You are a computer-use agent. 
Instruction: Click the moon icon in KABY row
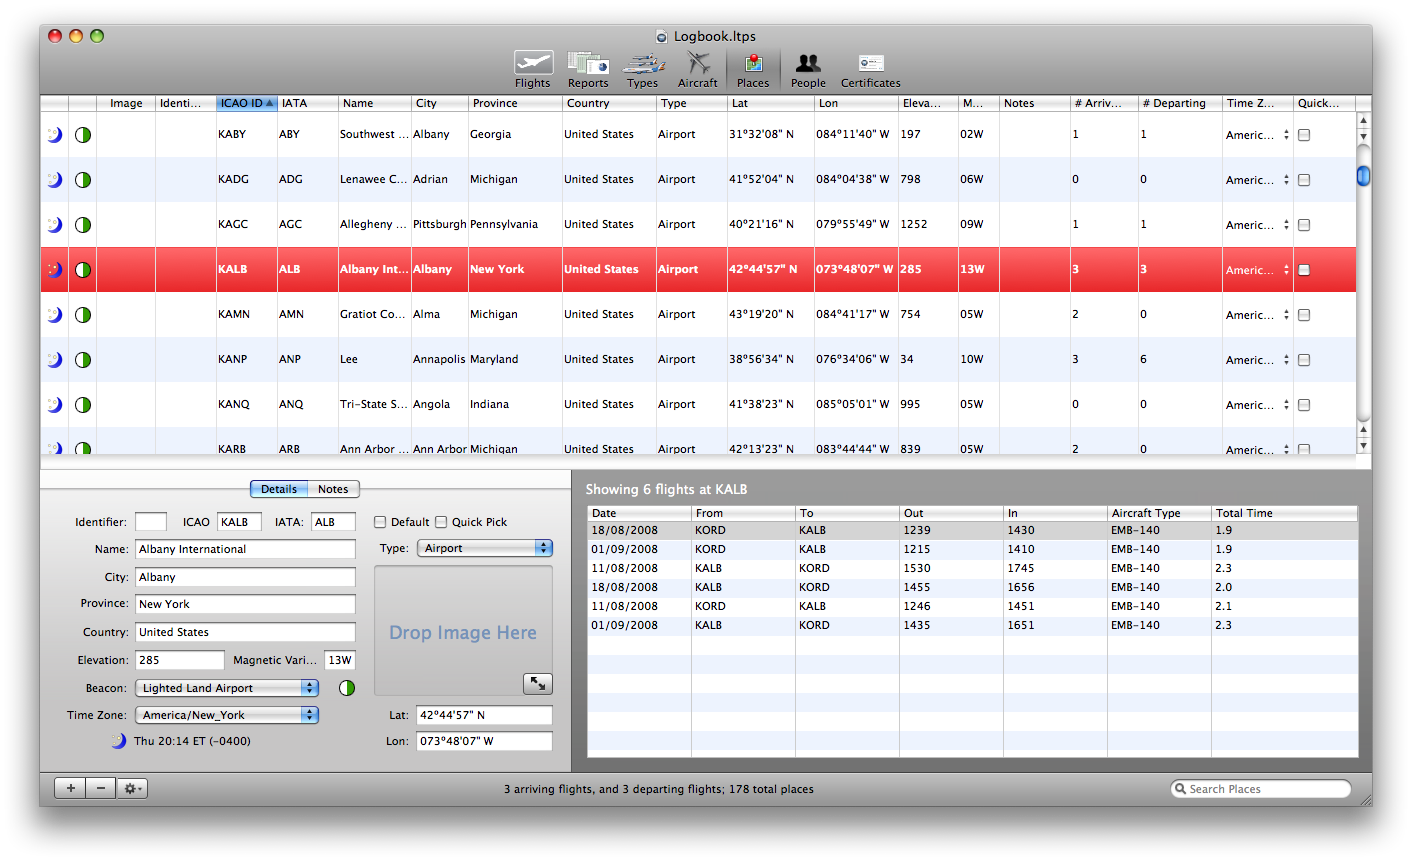tap(55, 134)
